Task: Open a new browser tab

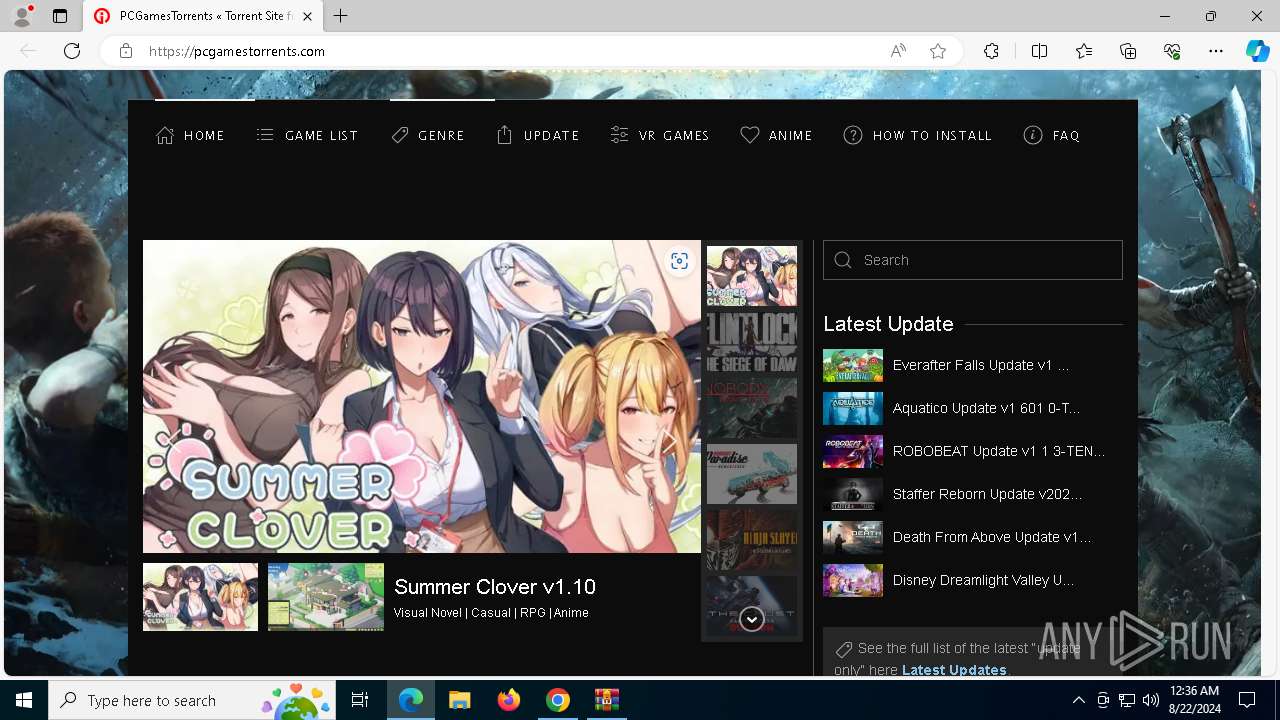Action: click(341, 16)
